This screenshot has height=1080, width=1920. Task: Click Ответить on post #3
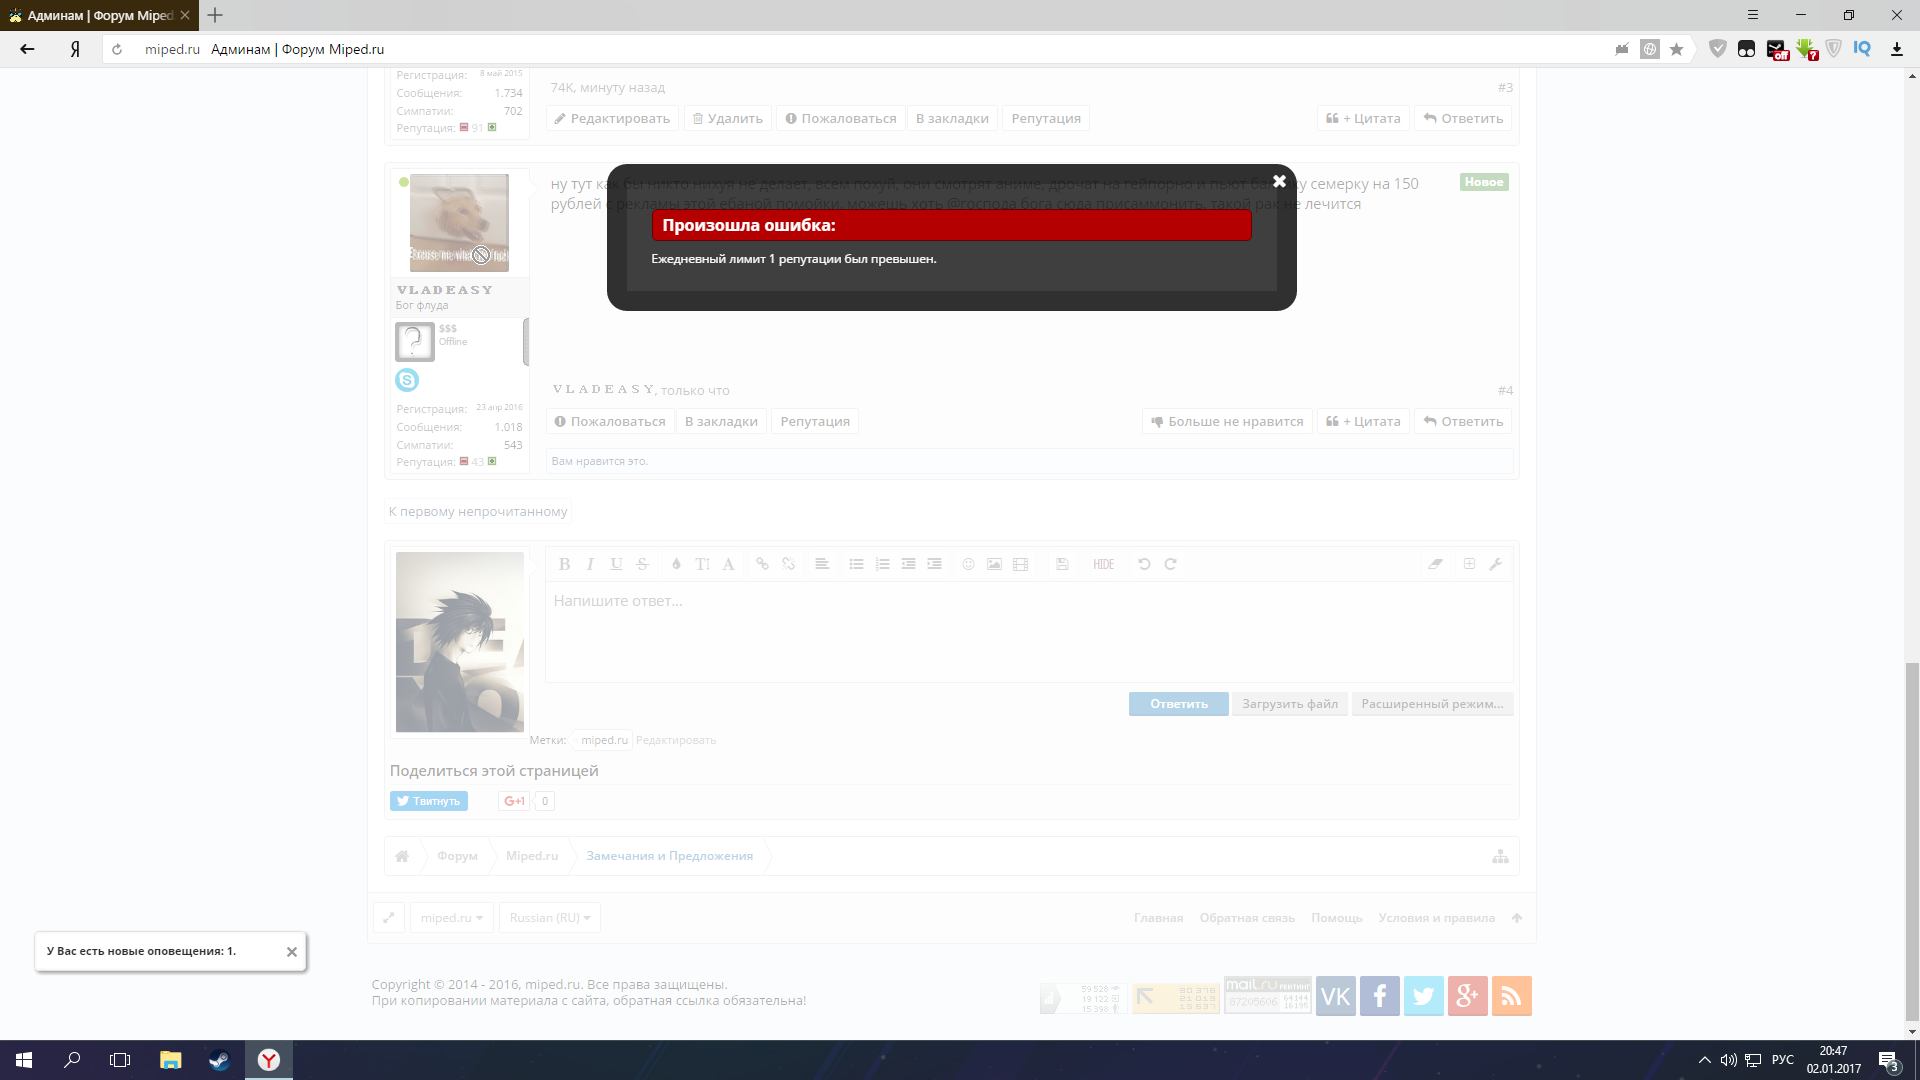(x=1463, y=118)
